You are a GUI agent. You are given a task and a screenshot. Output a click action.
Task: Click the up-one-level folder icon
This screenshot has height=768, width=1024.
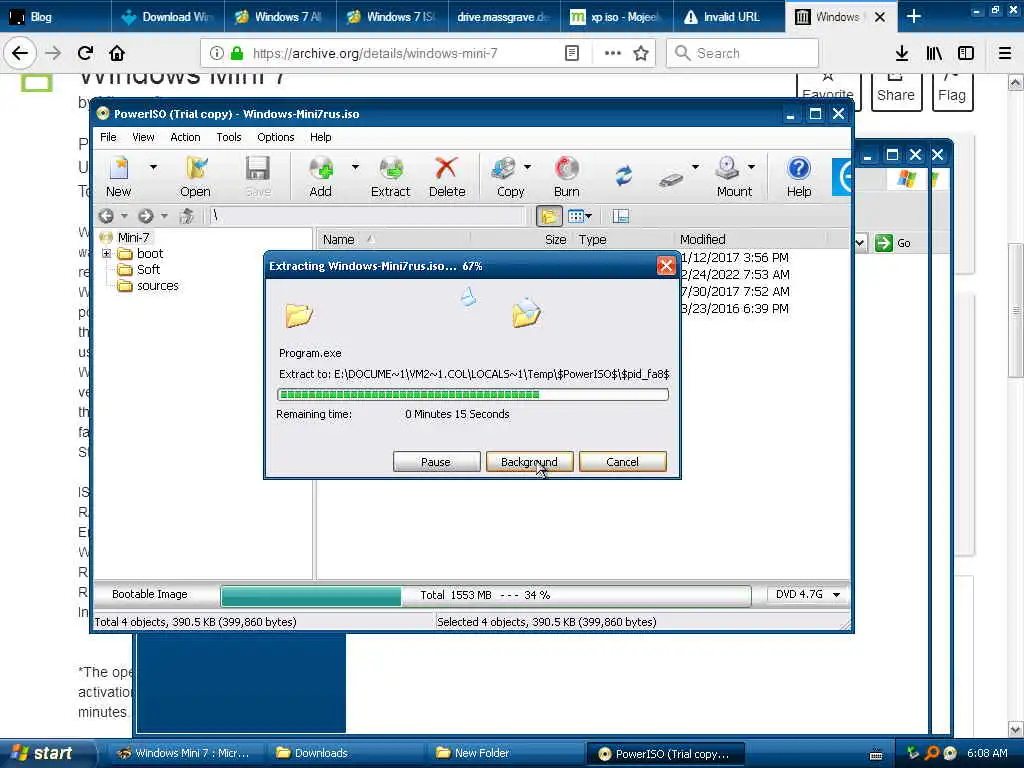click(x=187, y=216)
